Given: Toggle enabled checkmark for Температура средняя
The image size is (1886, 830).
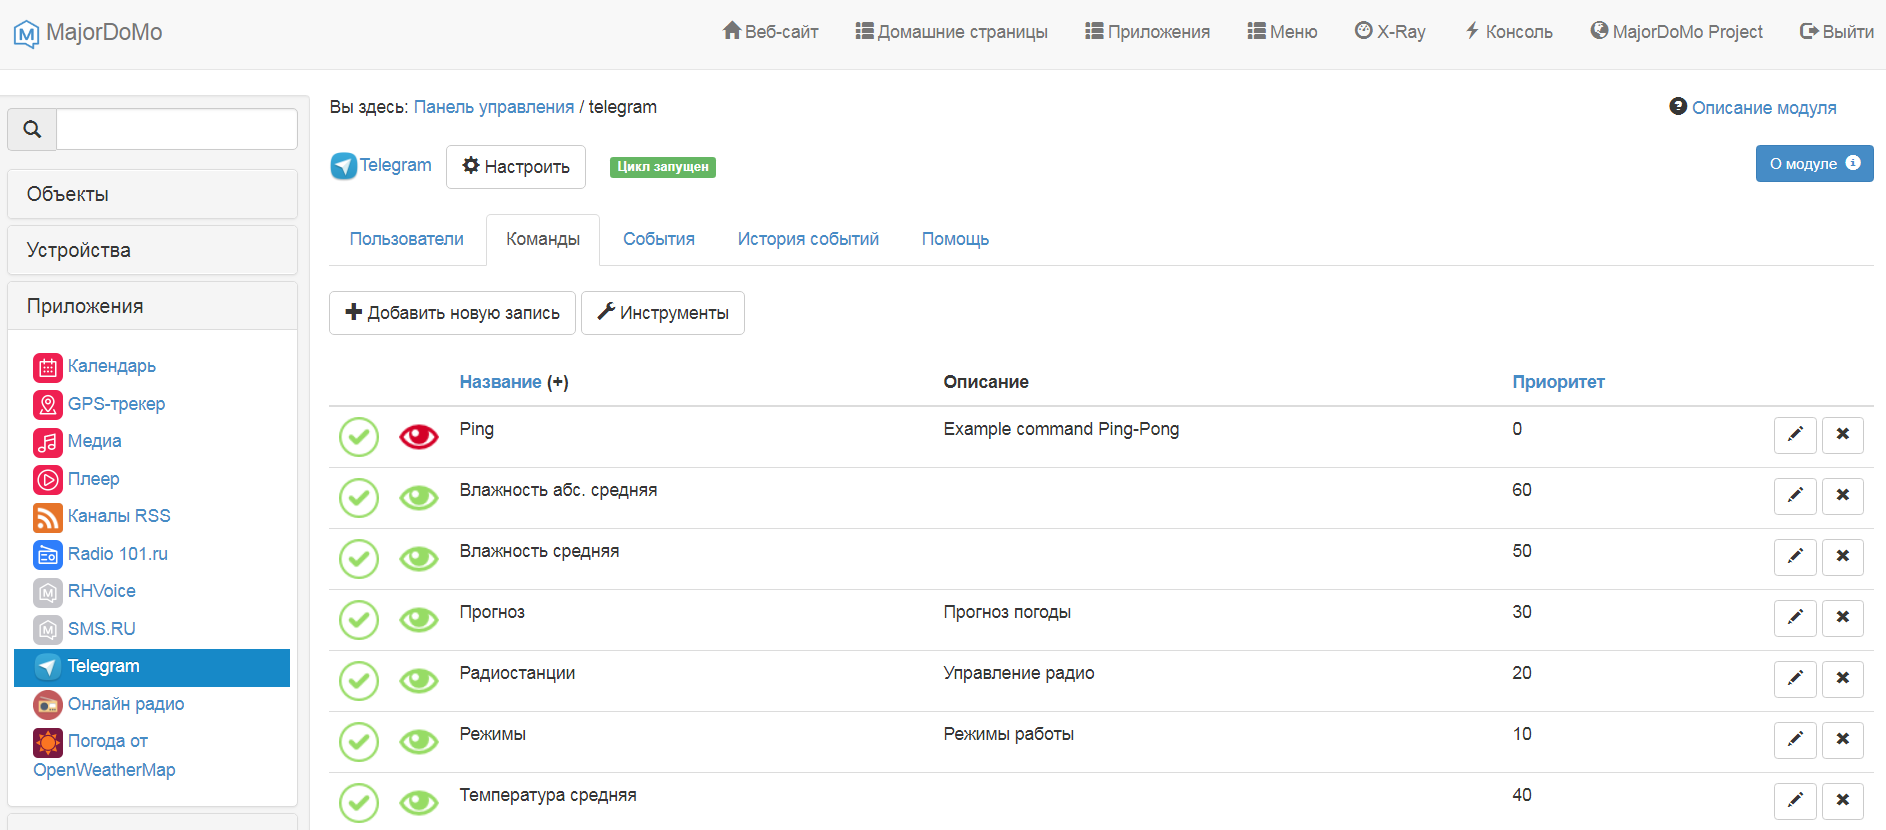Looking at the screenshot, I should tap(359, 803).
